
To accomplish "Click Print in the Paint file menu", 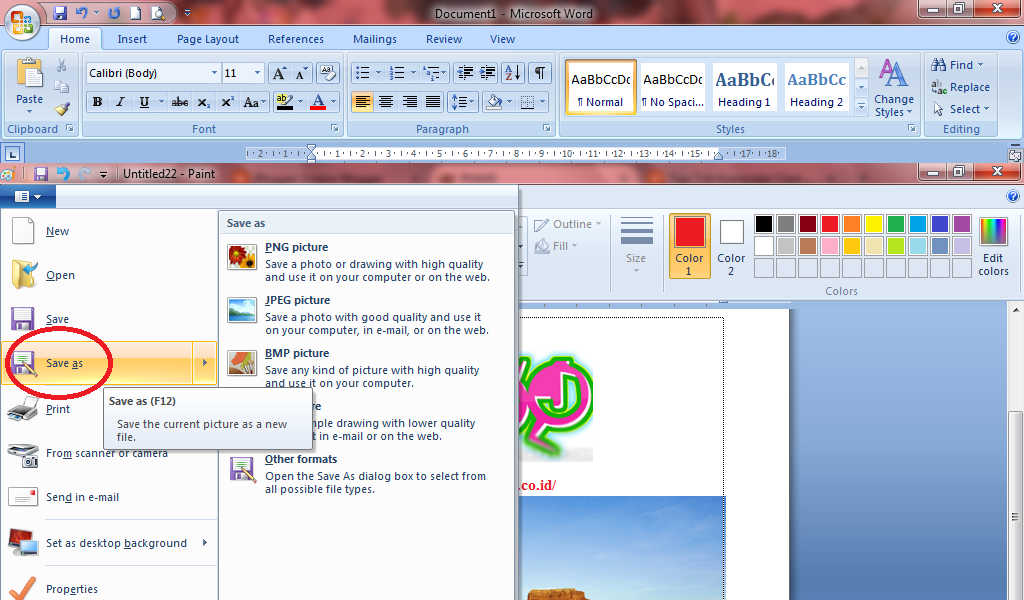I will click(x=108, y=409).
